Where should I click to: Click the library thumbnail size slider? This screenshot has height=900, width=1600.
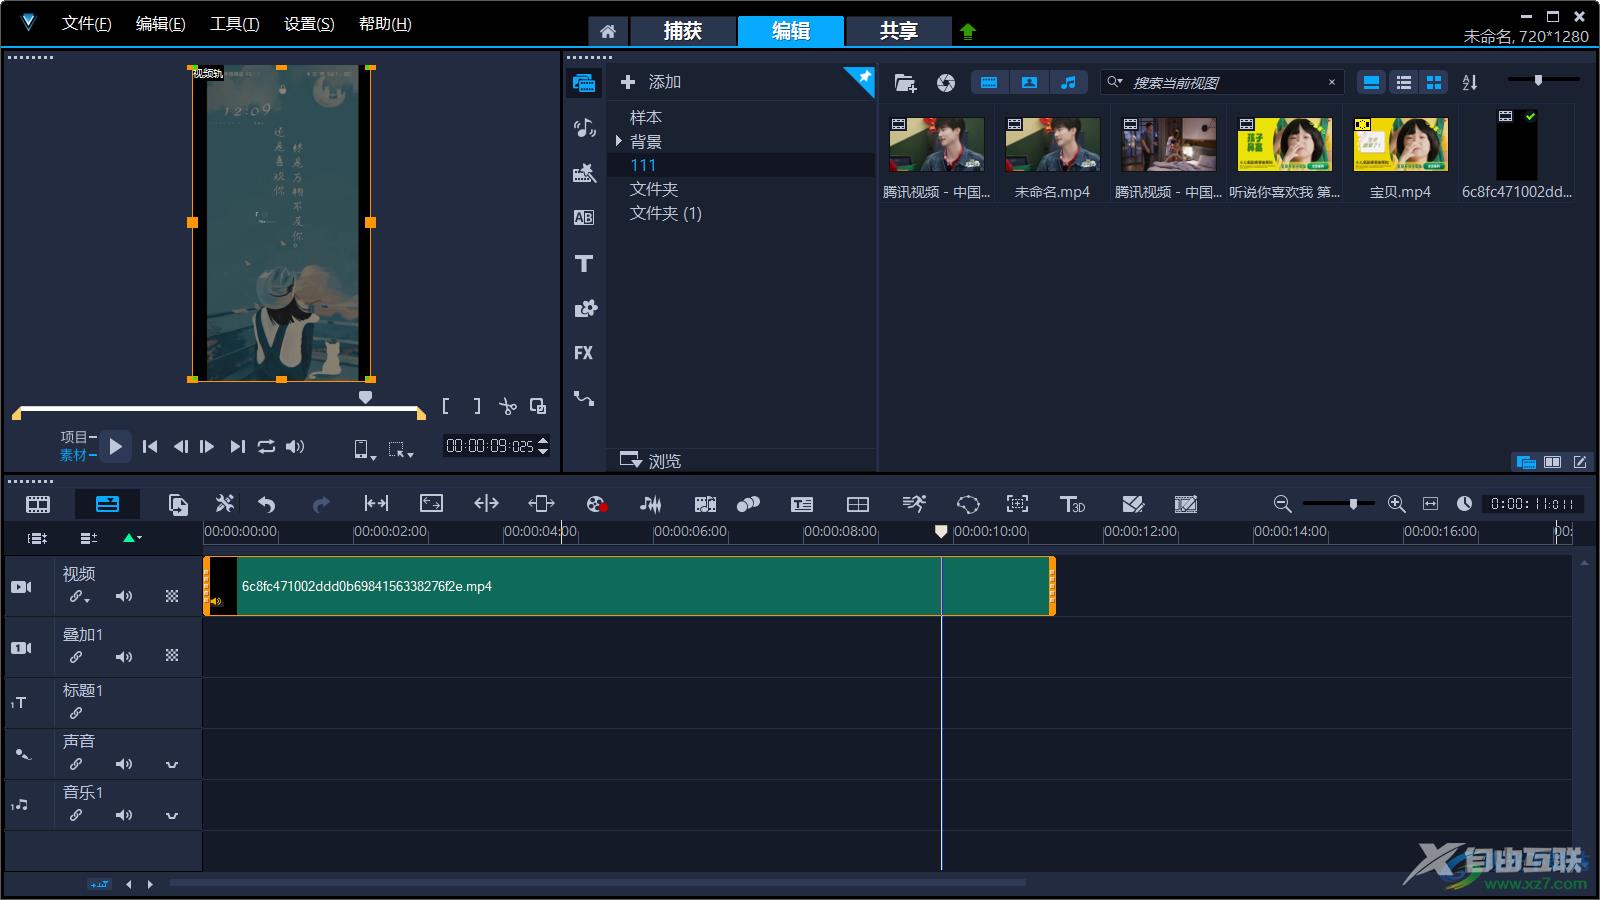coord(1539,80)
